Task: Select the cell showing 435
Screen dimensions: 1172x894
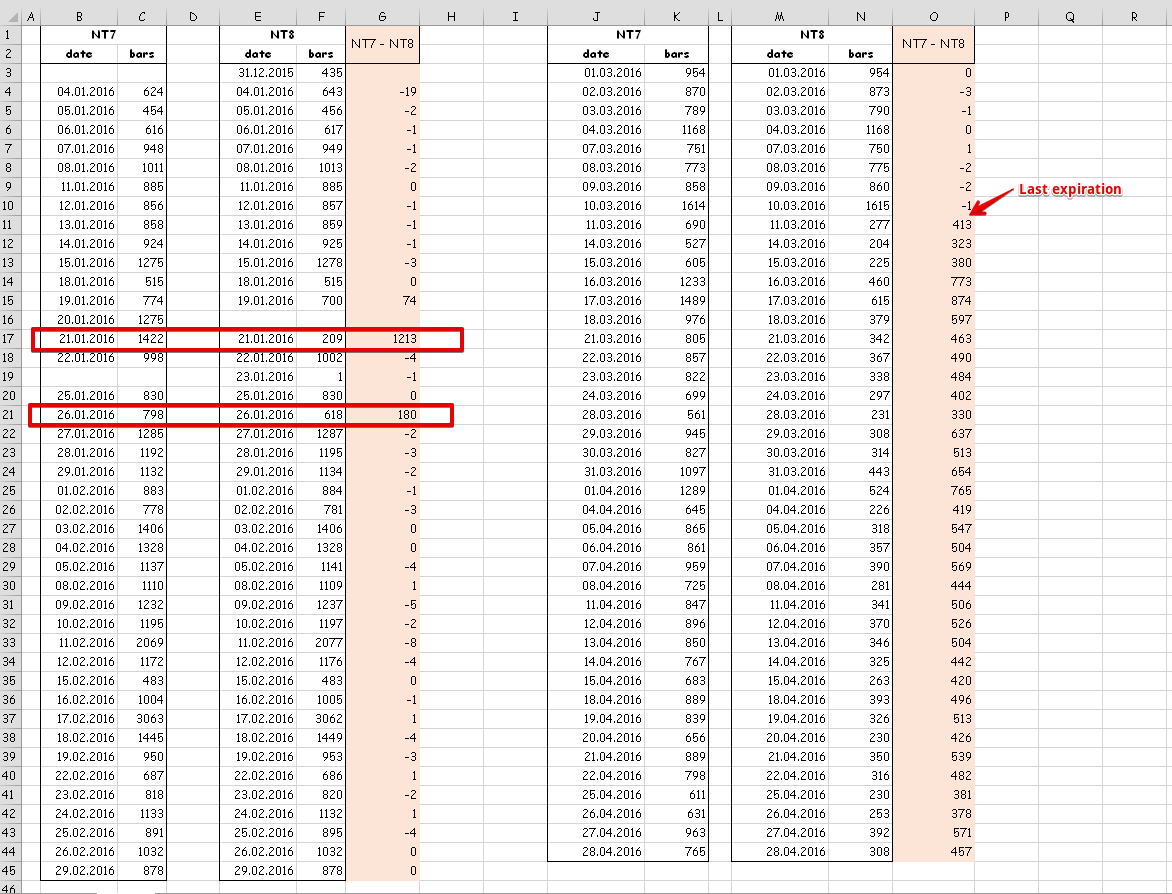Action: click(321, 73)
